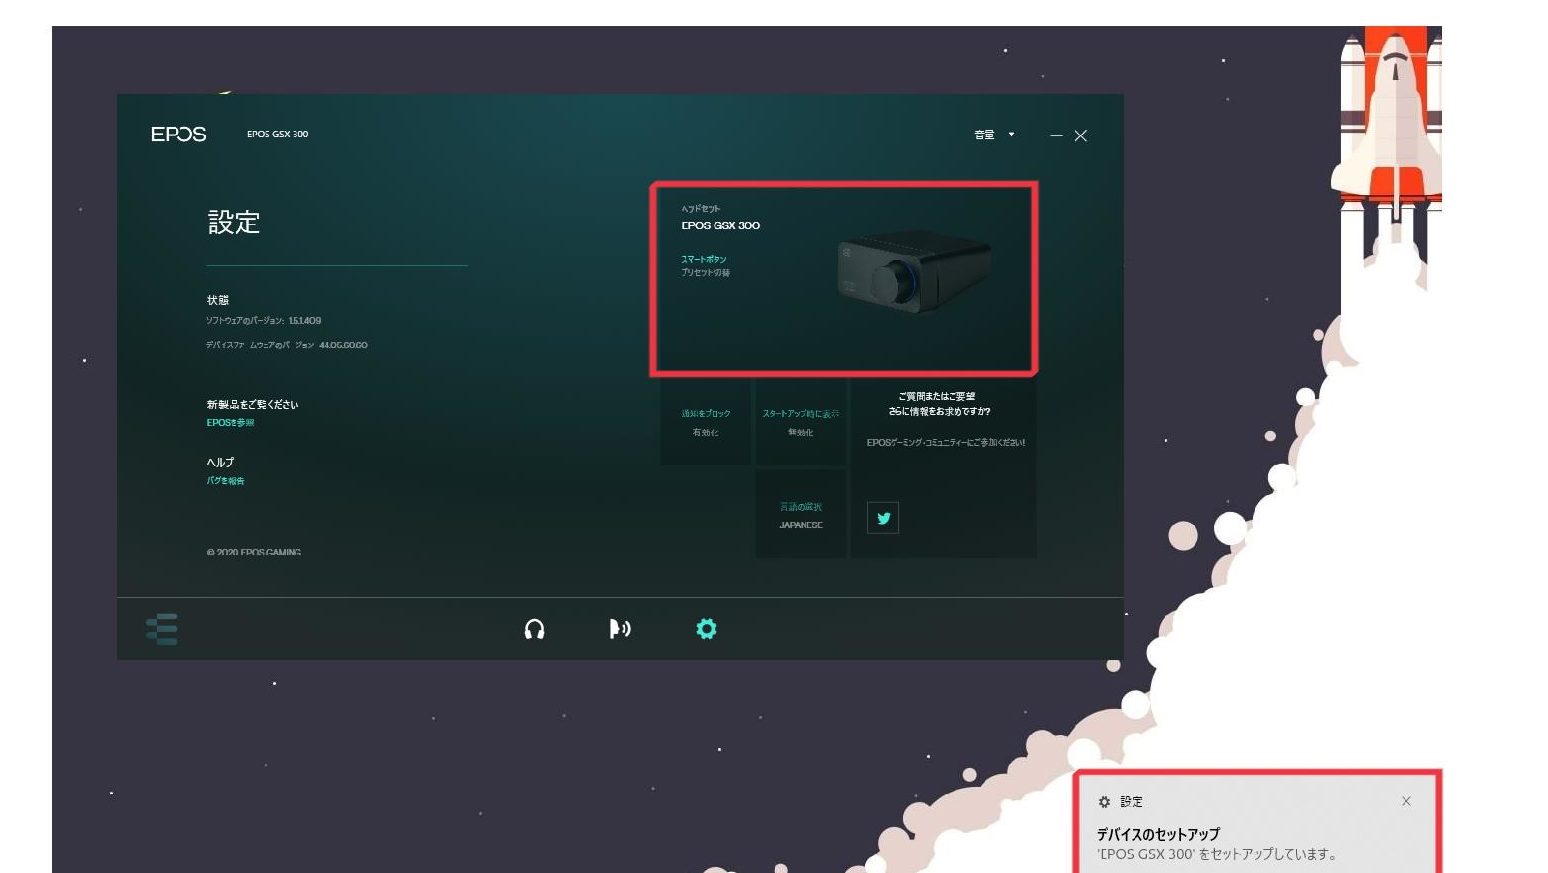Select the gear settings tab icon
Image resolution: width=1548 pixels, height=873 pixels.
pyautogui.click(x=706, y=628)
